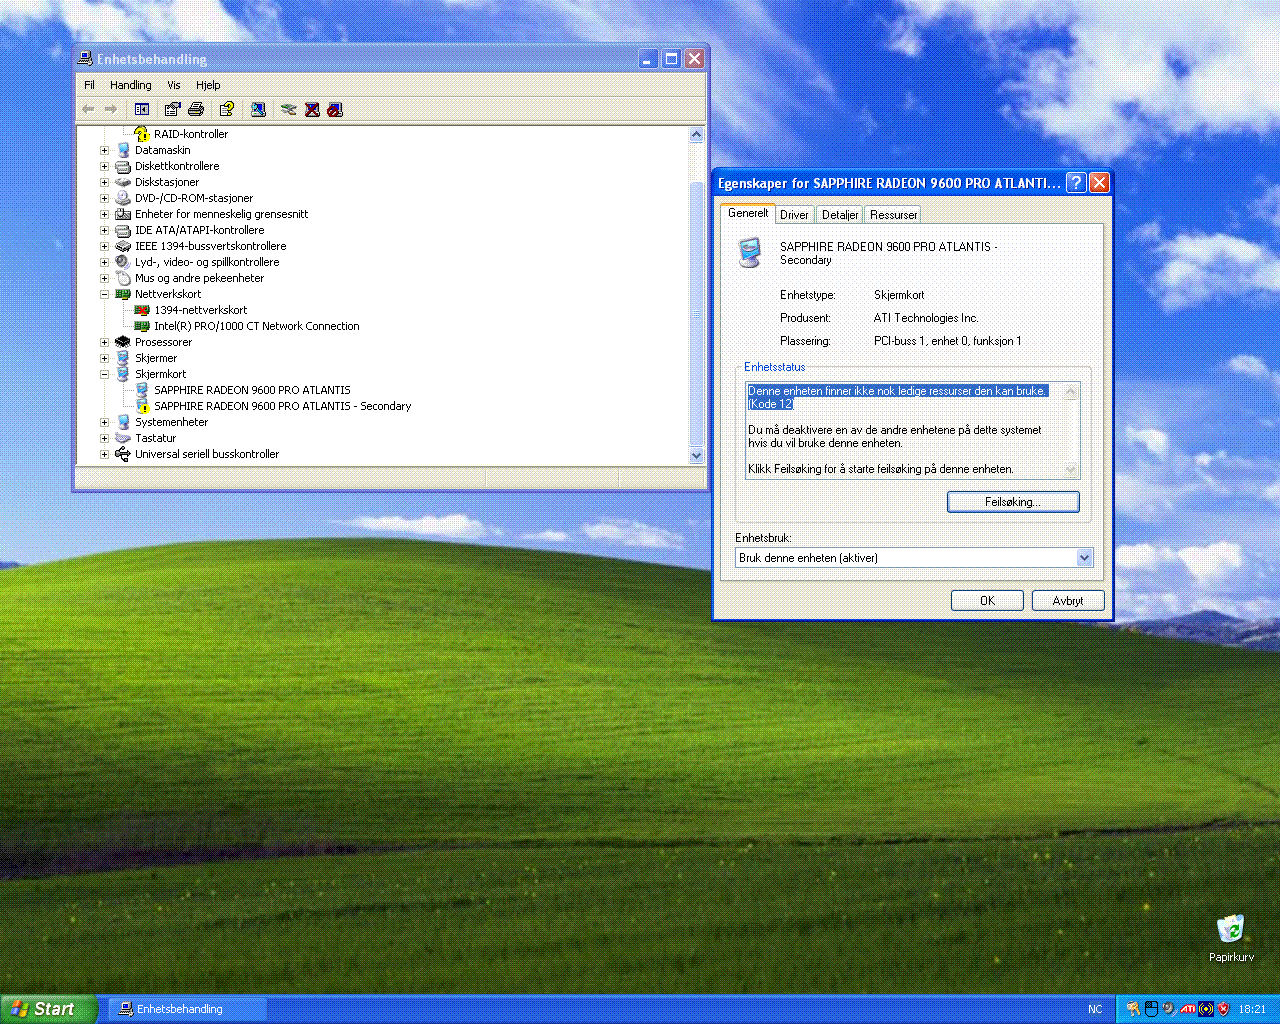Click the scan for hardware changes icon

click(x=258, y=110)
